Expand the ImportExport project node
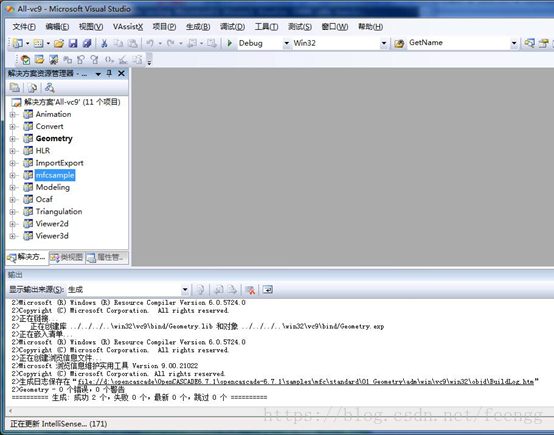 click(x=13, y=163)
